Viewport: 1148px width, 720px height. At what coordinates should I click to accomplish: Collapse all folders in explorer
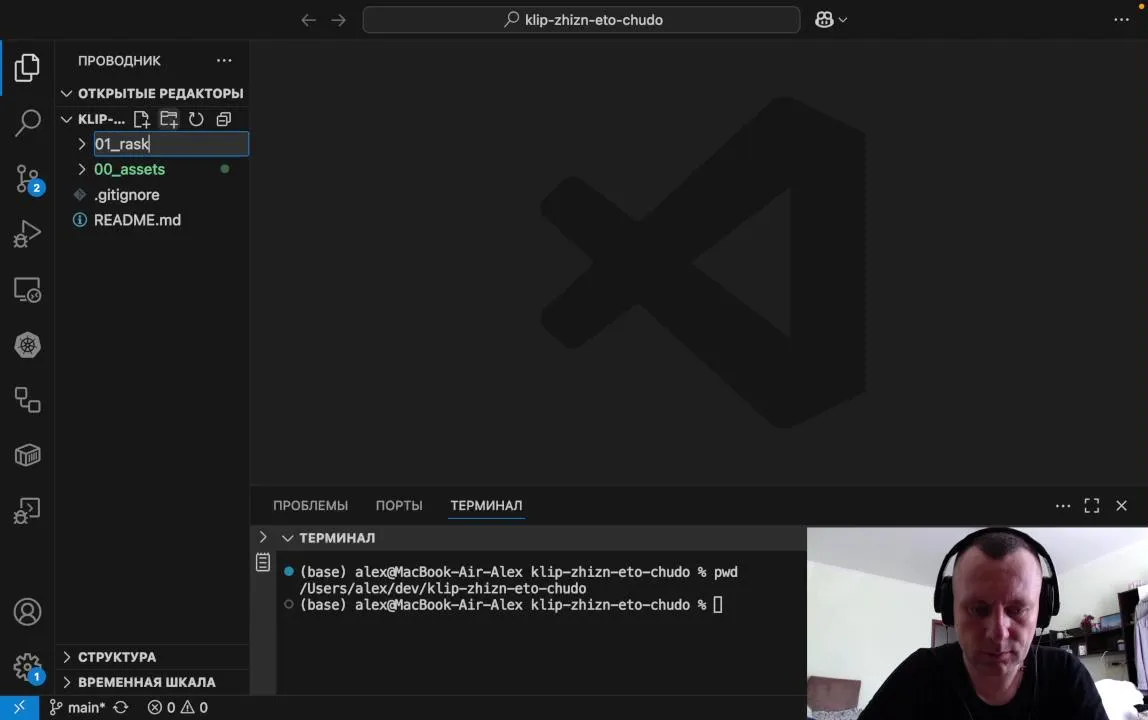pos(224,119)
